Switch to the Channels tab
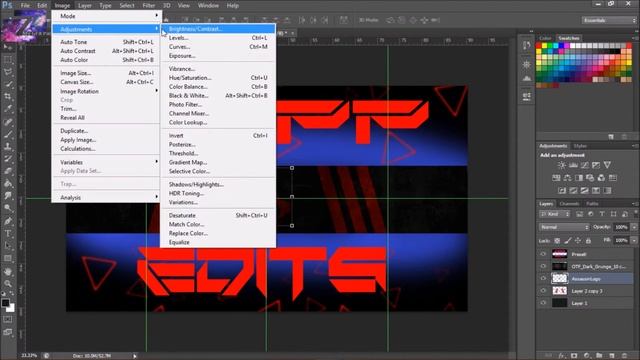 (x=569, y=203)
